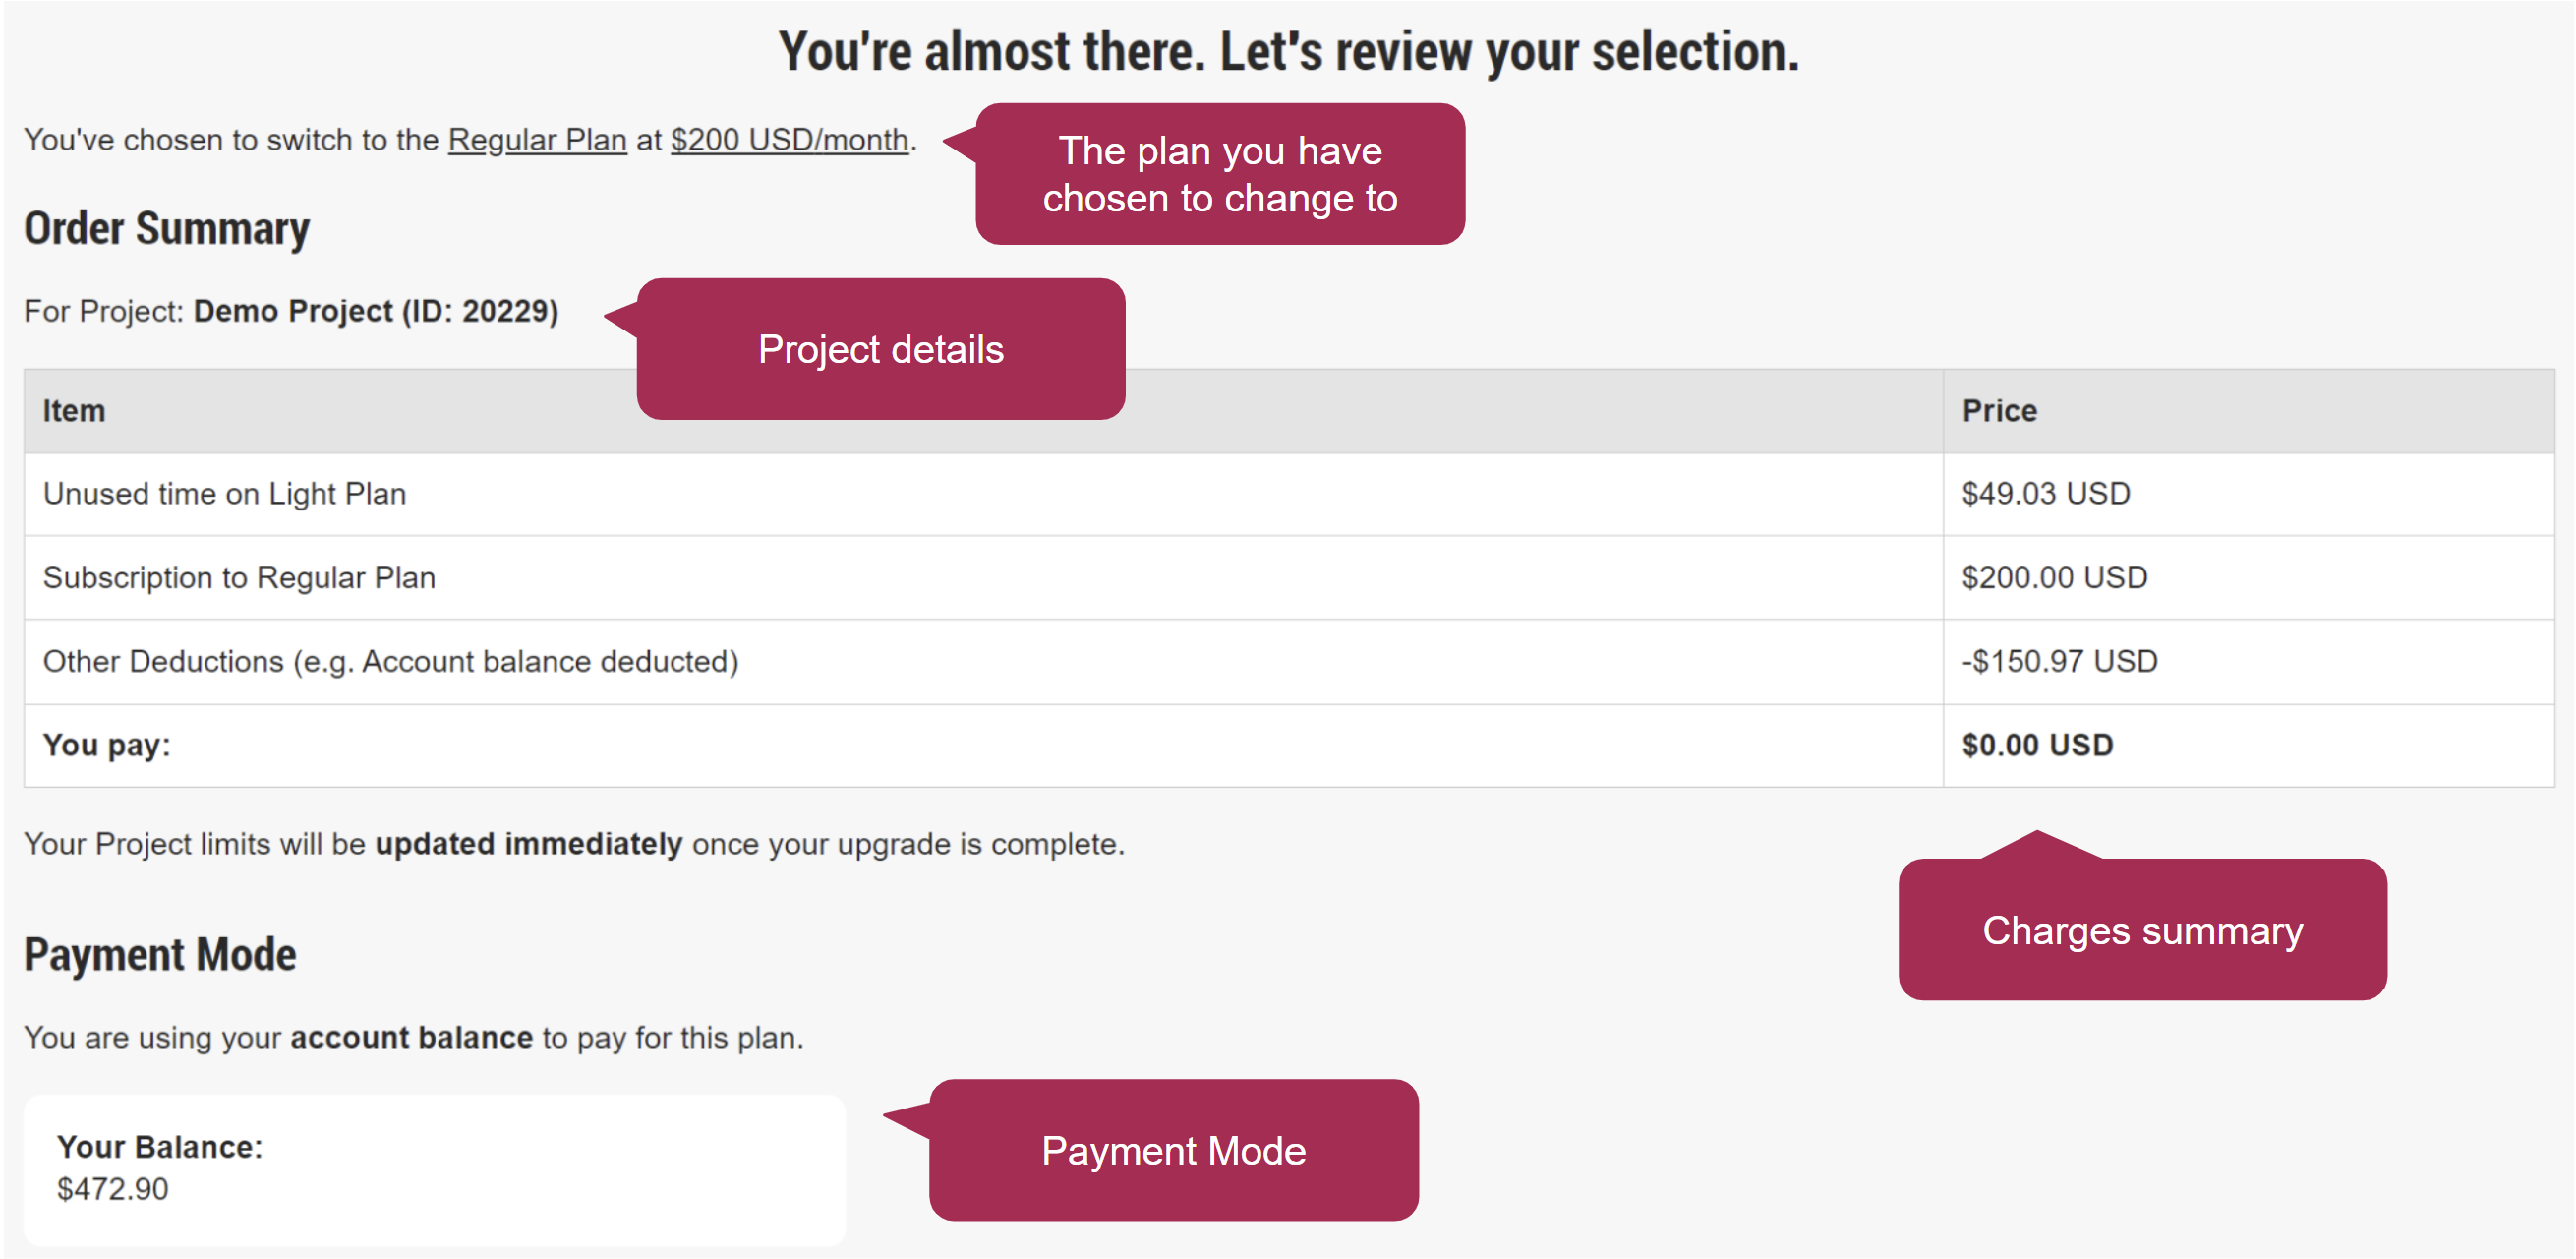This screenshot has height=1259, width=2576.
Task: Open the Regular Plan link
Action: pos(537,140)
